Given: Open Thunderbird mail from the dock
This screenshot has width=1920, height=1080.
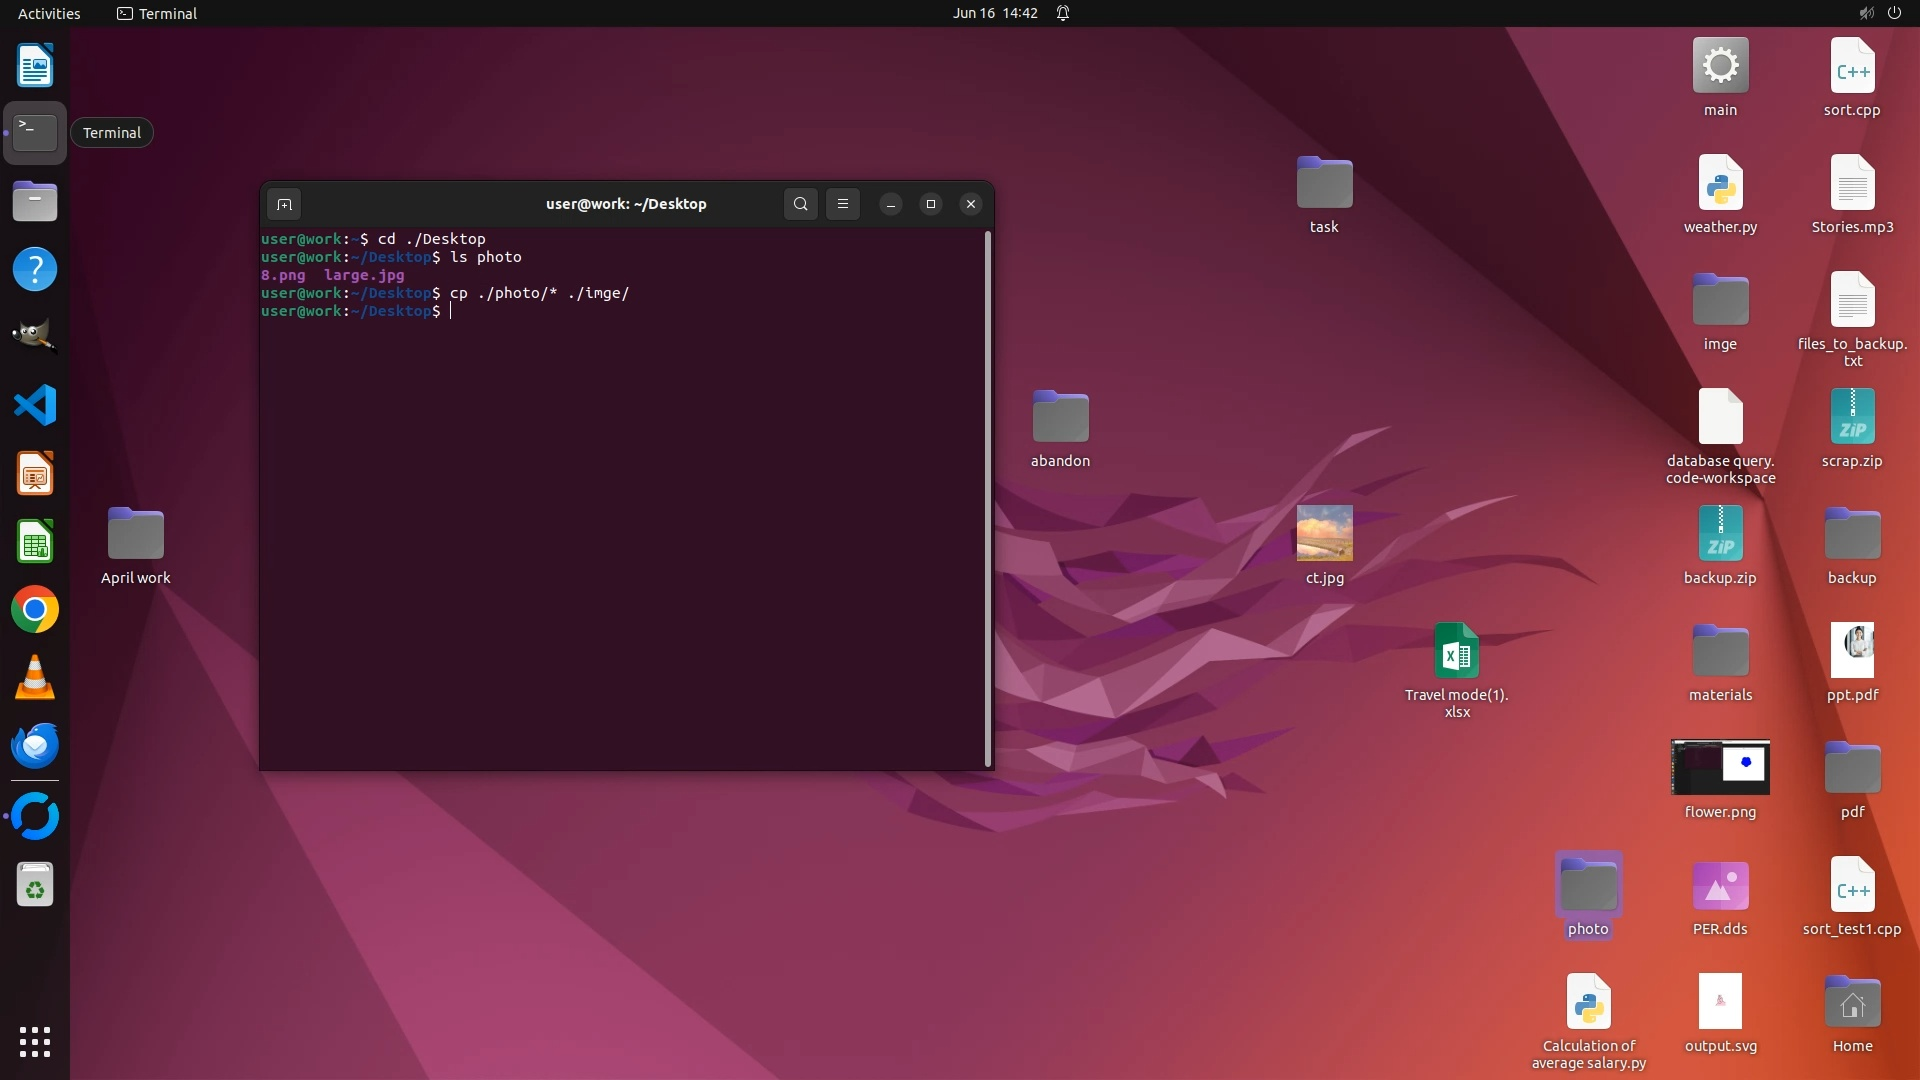Looking at the screenshot, I should click(x=35, y=746).
